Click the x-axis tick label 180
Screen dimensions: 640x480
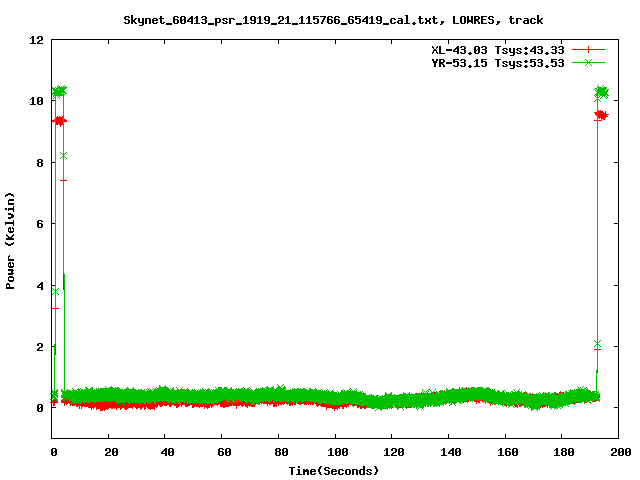[x=564, y=452]
